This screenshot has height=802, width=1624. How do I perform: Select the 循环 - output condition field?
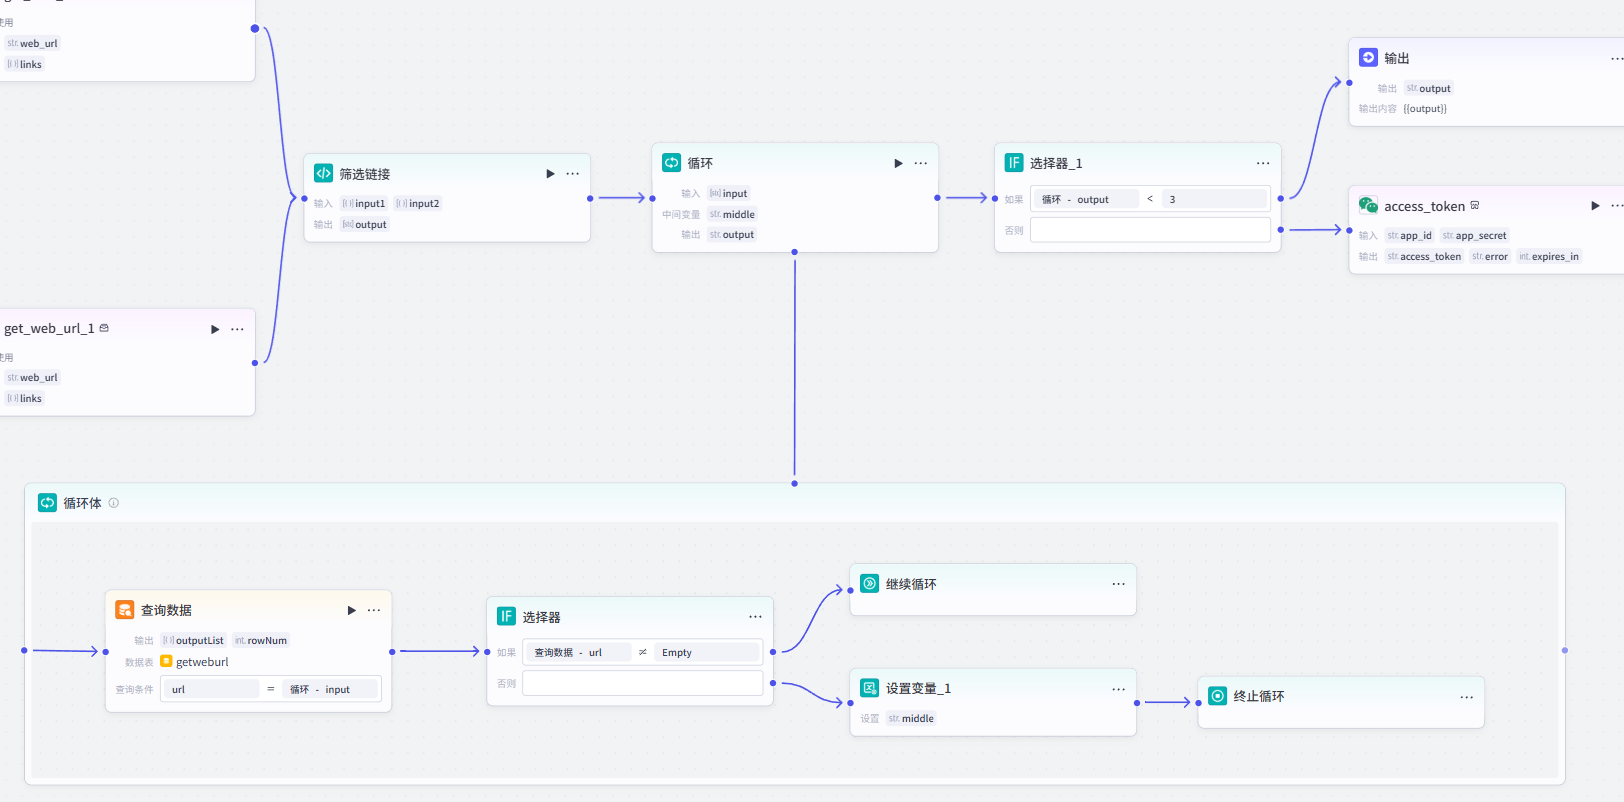[x=1086, y=199]
